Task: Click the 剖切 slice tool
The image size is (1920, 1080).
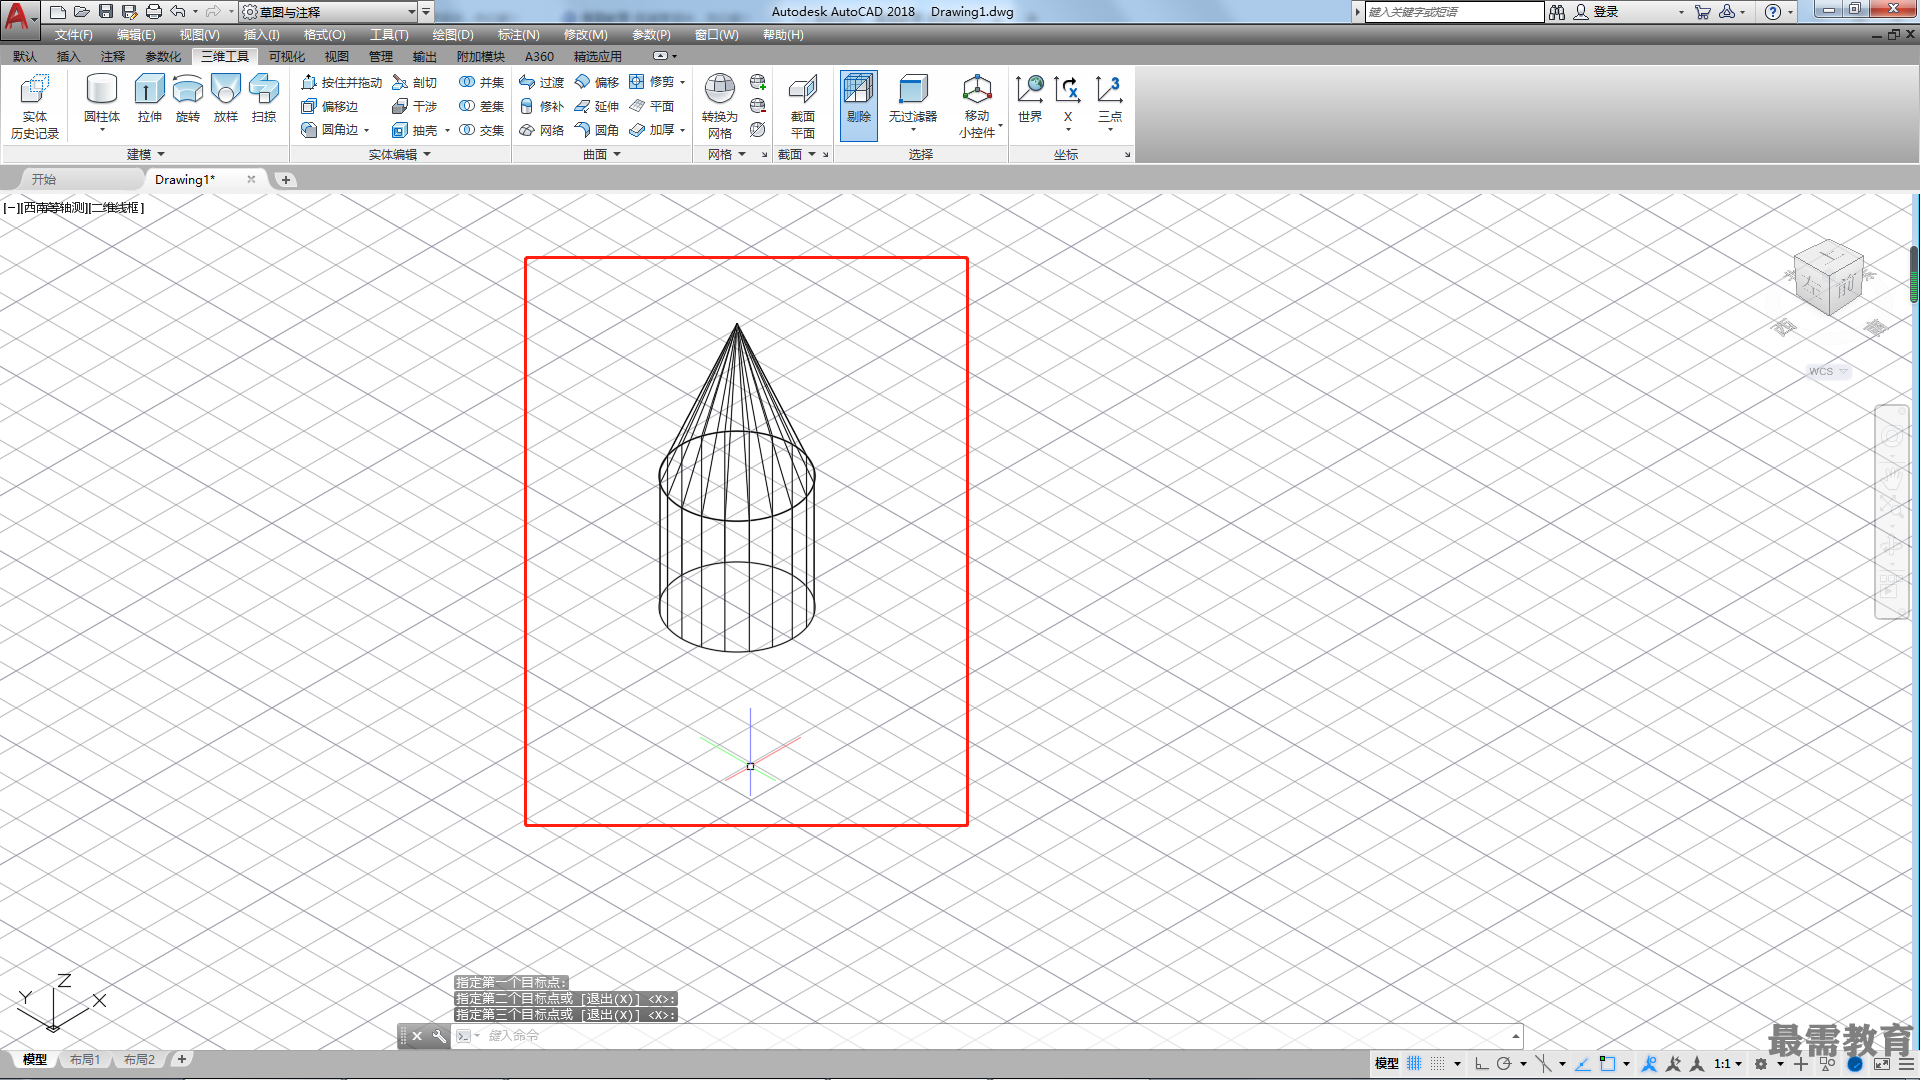Action: tap(415, 82)
